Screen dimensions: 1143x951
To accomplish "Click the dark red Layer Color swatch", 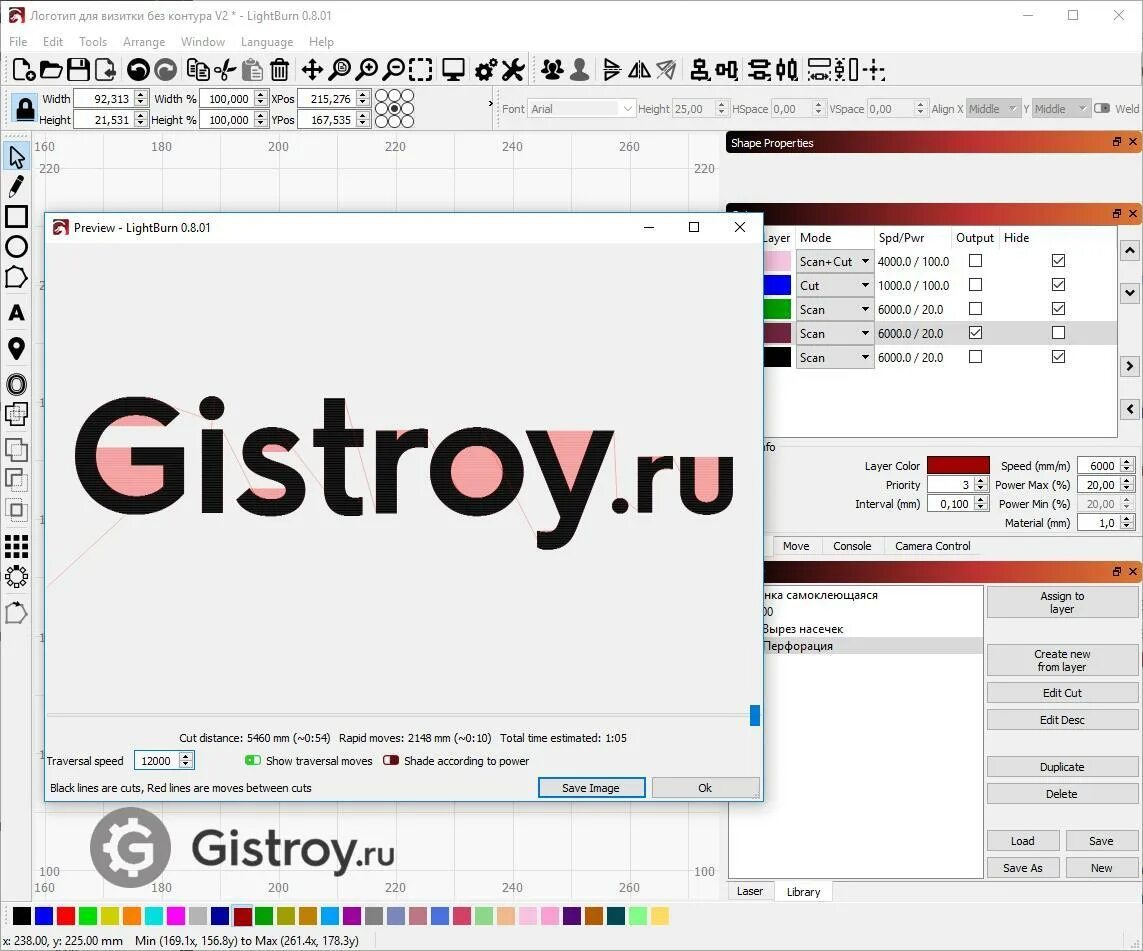I will pos(958,466).
